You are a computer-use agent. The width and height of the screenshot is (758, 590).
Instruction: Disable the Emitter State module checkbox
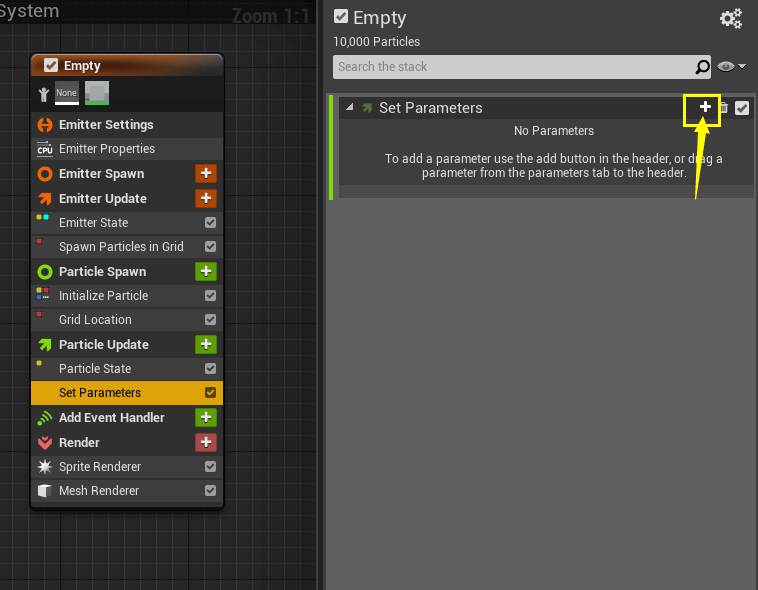point(210,222)
